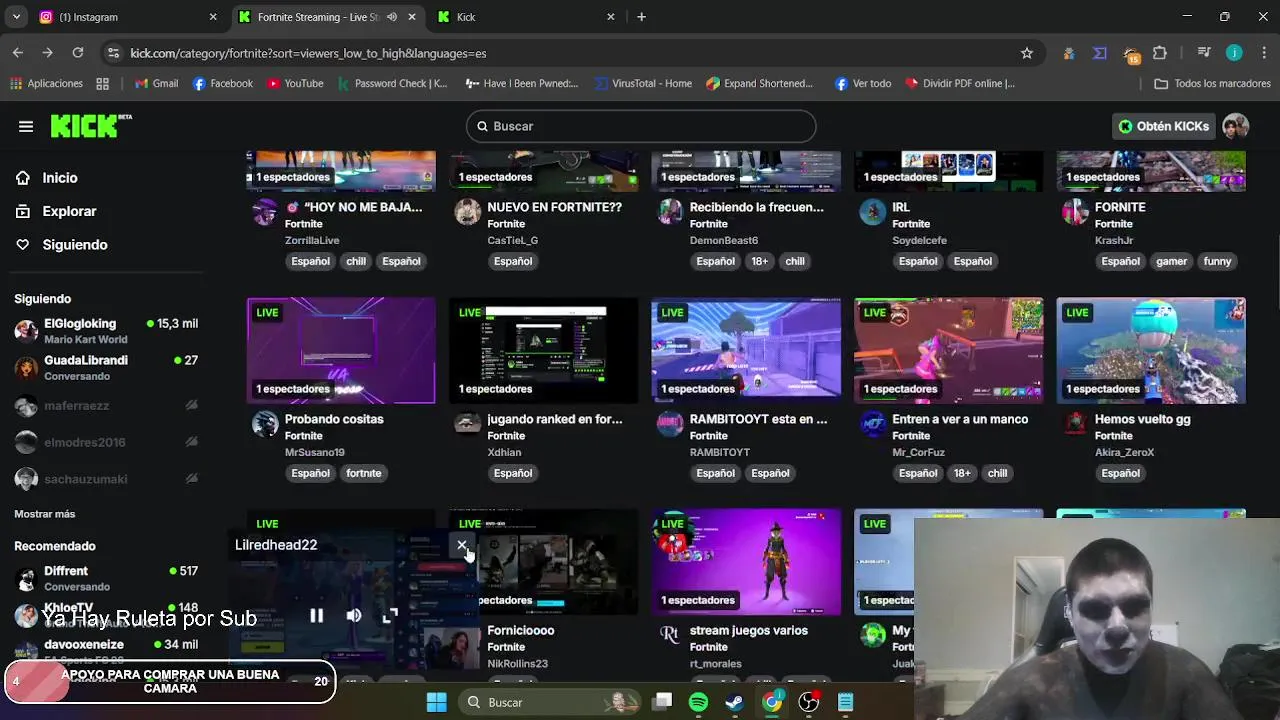1280x720 pixels.
Task: Open Steam from the taskbar
Action: point(734,702)
